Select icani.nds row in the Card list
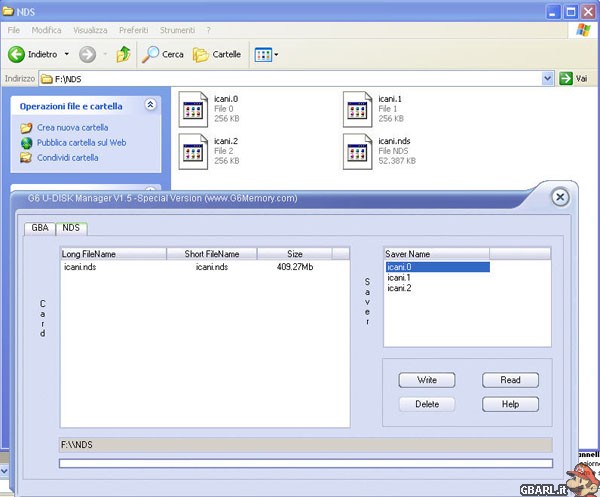The width and height of the screenshot is (600, 497). pyautogui.click(x=205, y=267)
